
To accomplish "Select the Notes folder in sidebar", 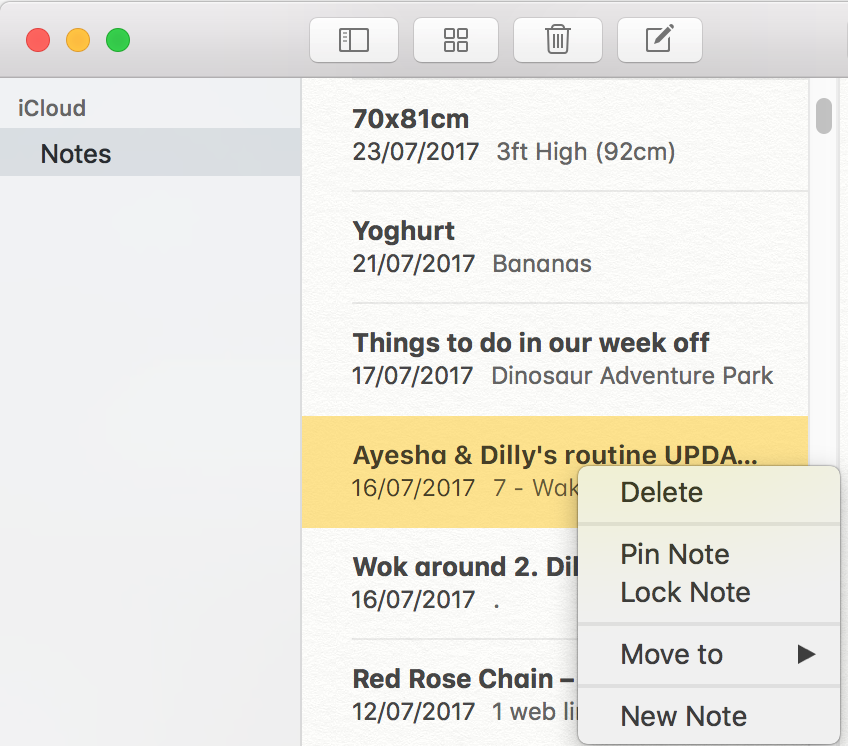I will (150, 153).
